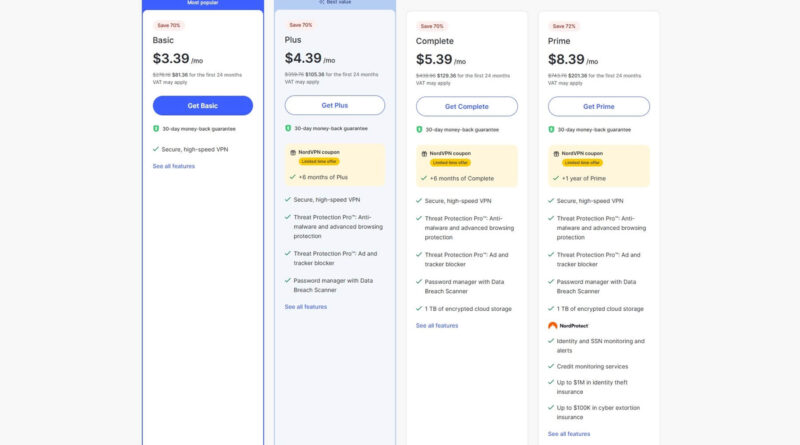Open See all features under Complete
Screen dimensions: 800x445
(437, 326)
